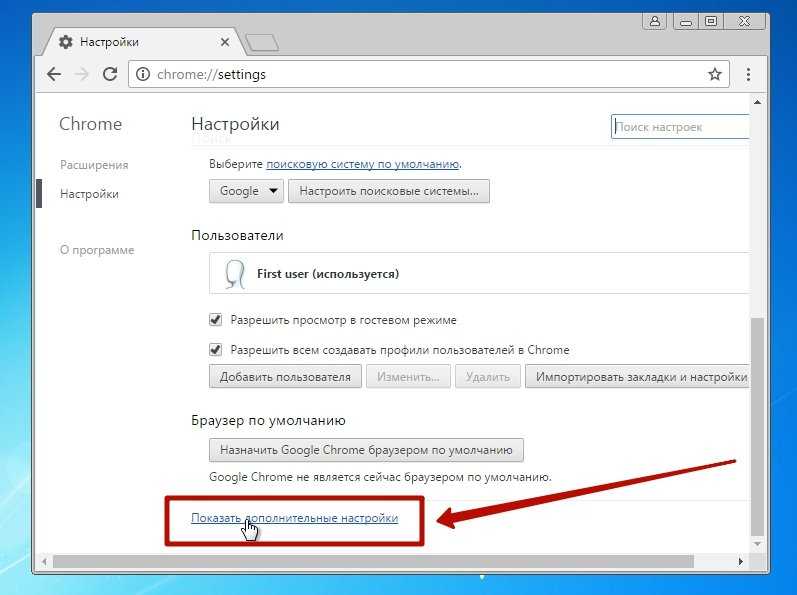Click the First user avatar icon
Viewport: 797px width, 595px height.
[234, 274]
